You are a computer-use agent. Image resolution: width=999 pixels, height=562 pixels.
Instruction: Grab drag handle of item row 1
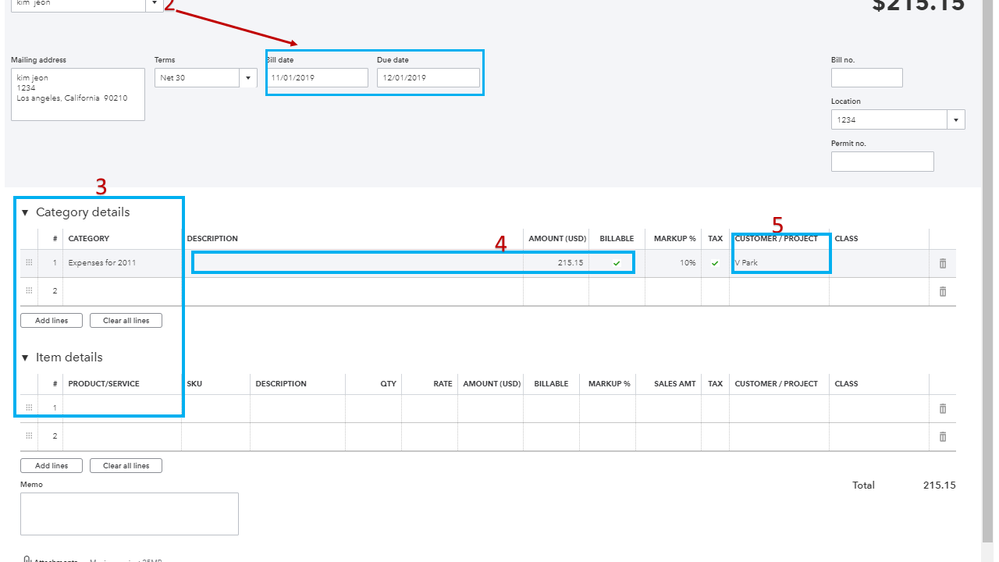click(29, 408)
